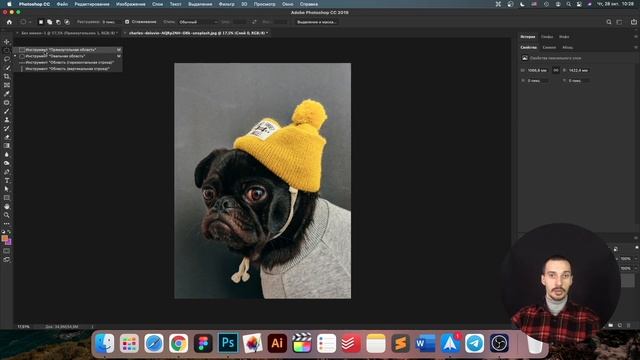Image resolution: width=640 pixels, height=360 pixels.
Task: Open the Properties panel options menu
Action: 636,47
